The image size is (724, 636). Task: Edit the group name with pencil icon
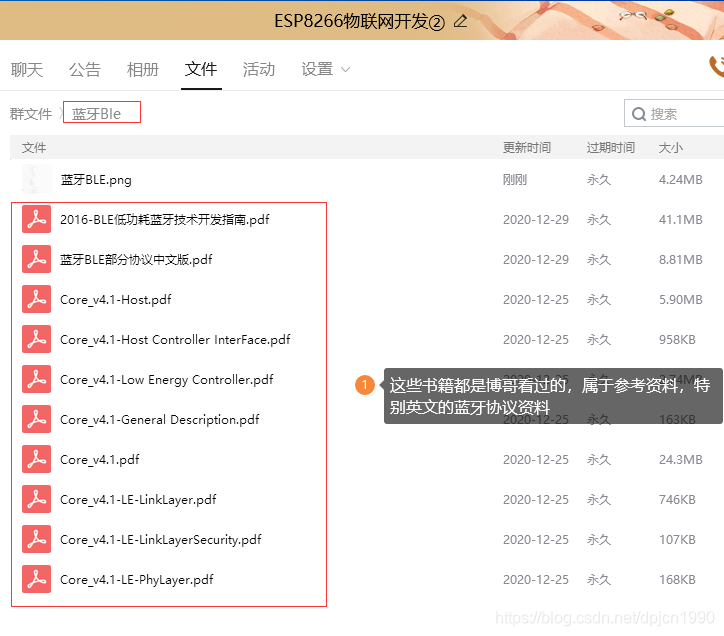[x=460, y=21]
